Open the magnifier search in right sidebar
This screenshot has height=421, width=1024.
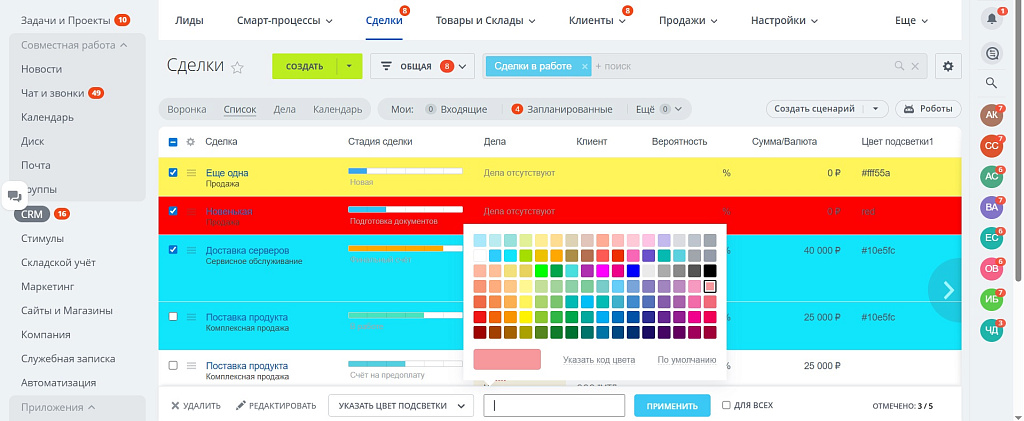(991, 83)
